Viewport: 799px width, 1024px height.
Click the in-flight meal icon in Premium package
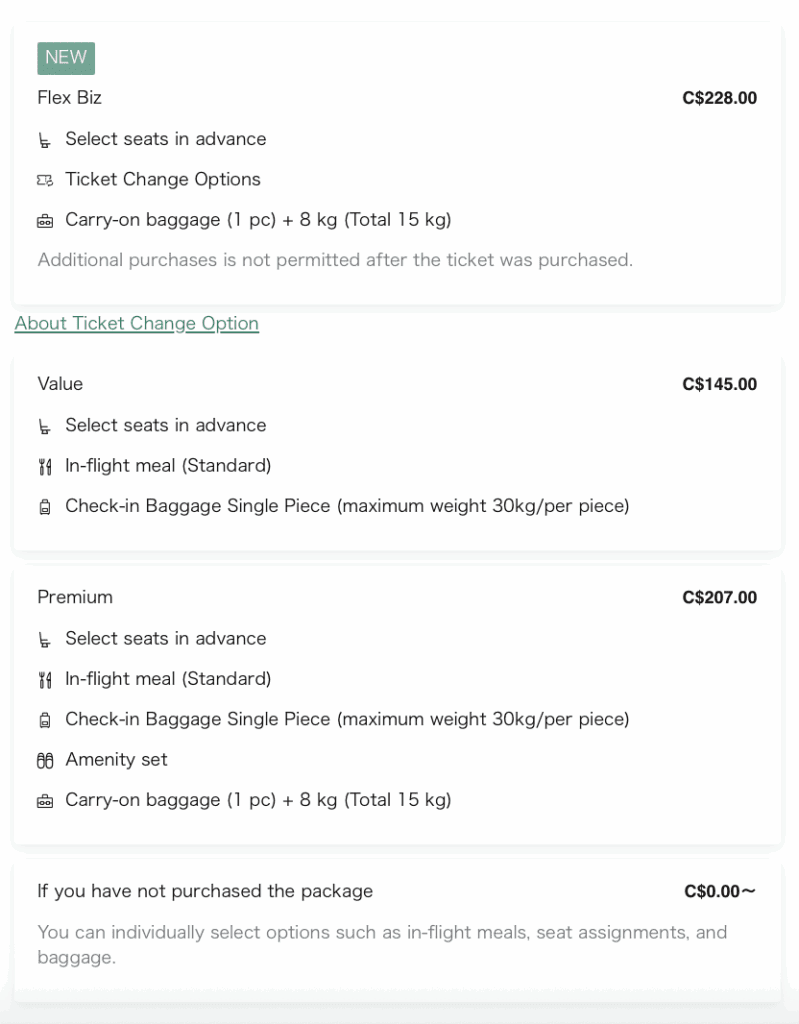44,680
